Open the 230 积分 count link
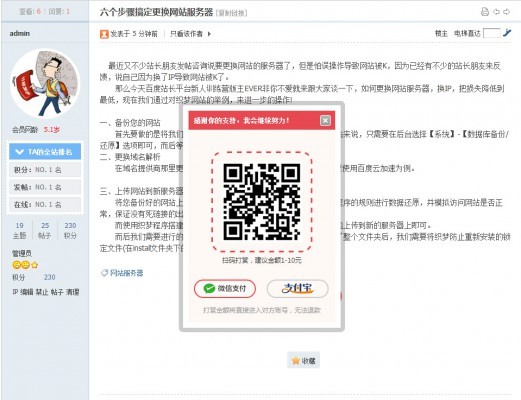 point(70,230)
